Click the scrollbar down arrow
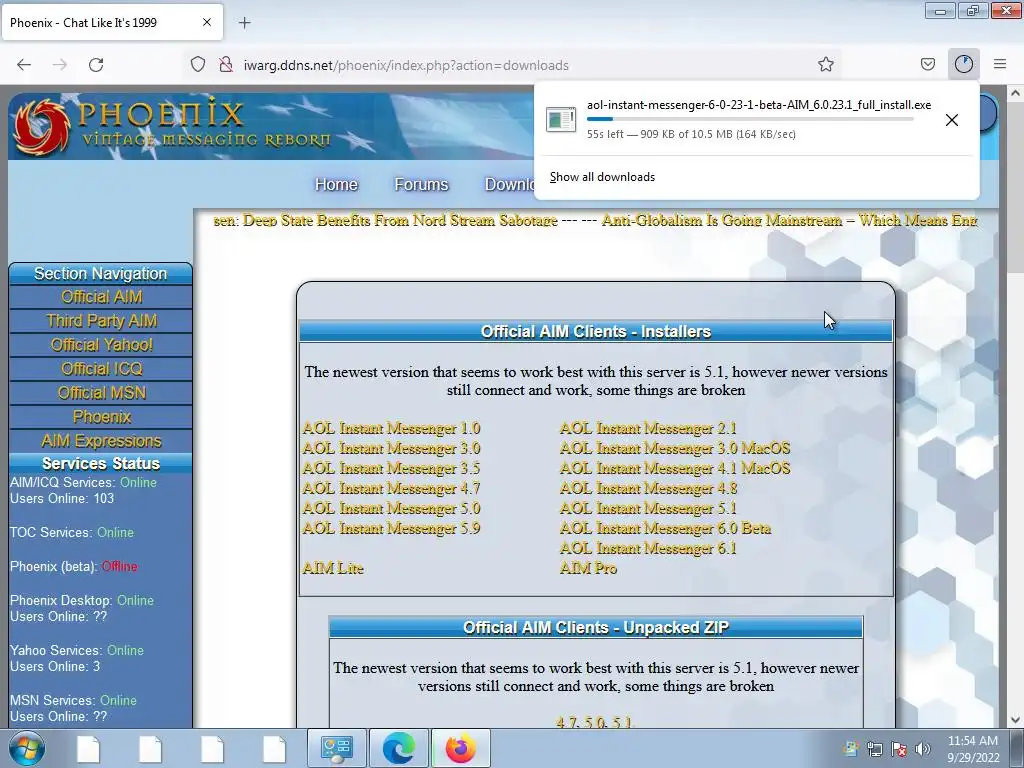 point(1015,720)
